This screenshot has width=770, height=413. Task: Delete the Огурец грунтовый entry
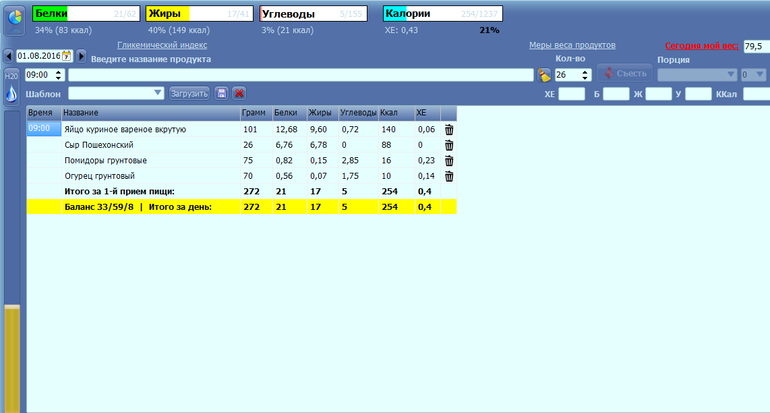coord(449,176)
